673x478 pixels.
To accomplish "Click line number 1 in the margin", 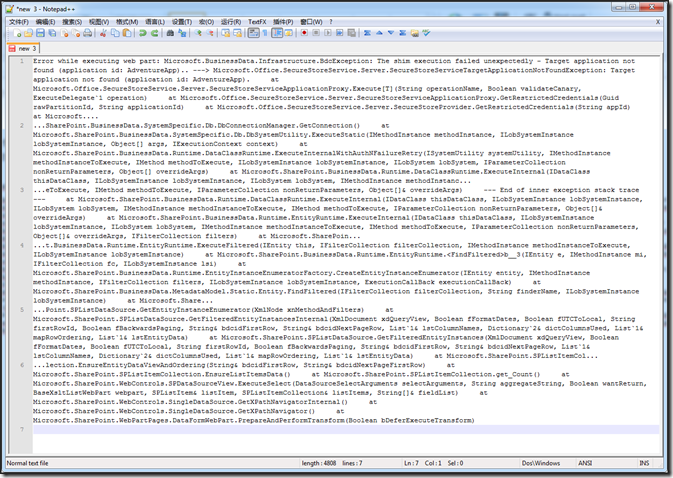I will pyautogui.click(x=22, y=61).
